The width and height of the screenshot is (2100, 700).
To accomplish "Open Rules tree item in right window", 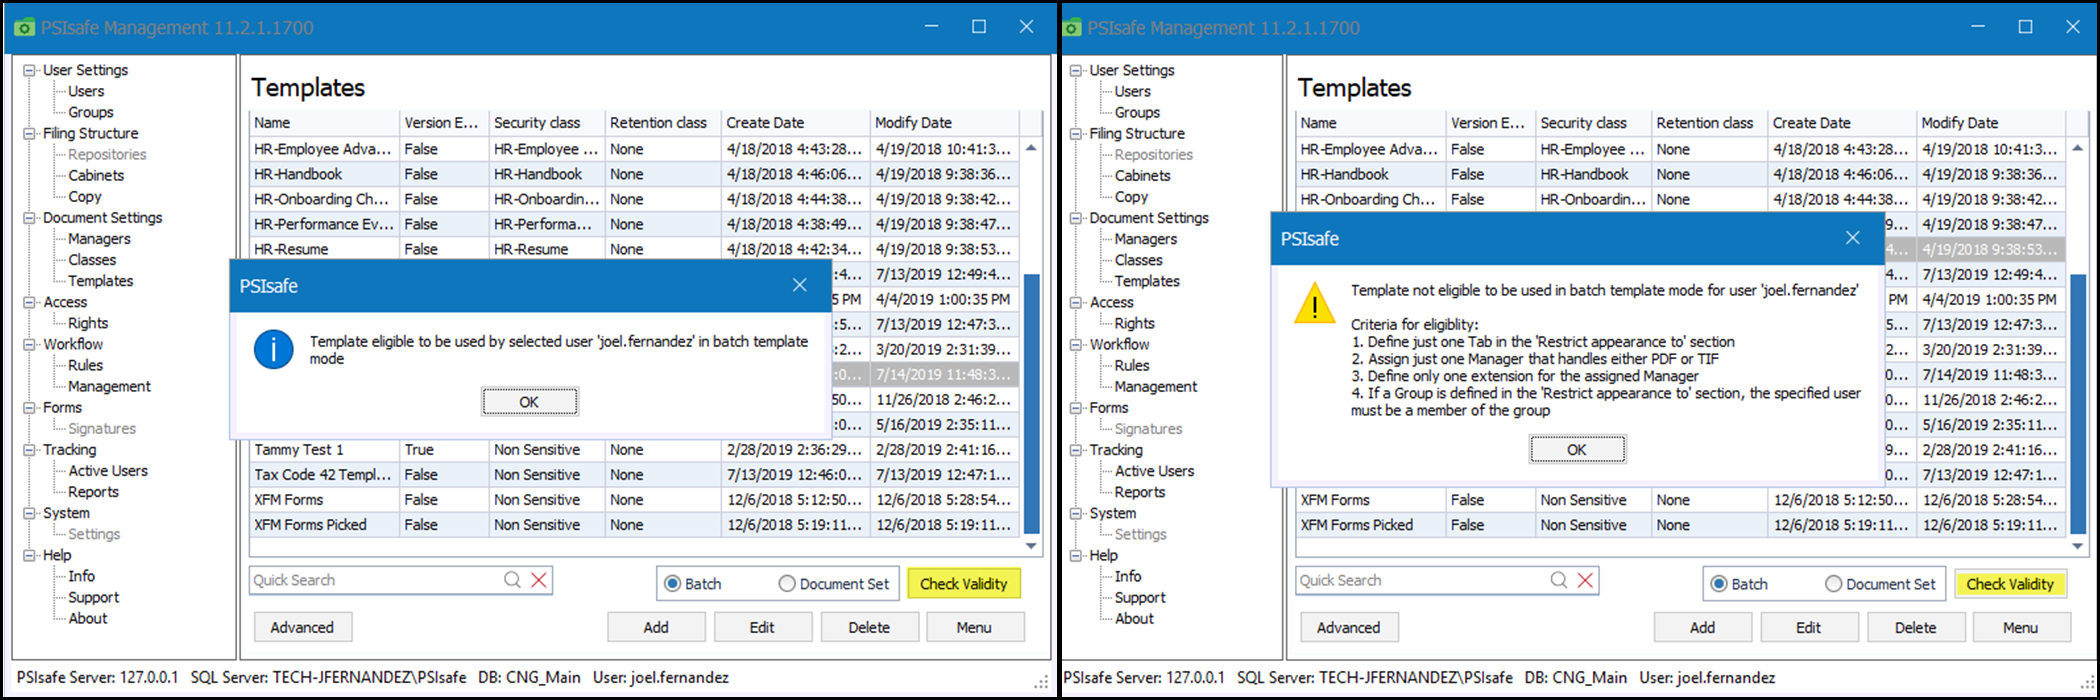I will tap(1132, 365).
